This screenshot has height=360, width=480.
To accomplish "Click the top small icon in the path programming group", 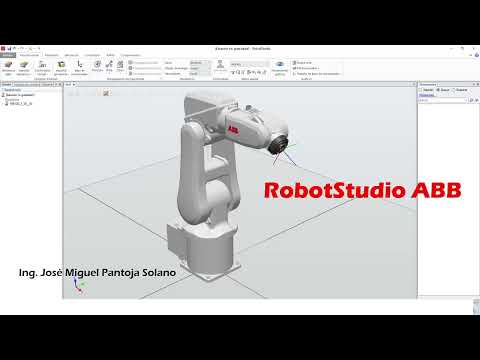I will point(131,63).
